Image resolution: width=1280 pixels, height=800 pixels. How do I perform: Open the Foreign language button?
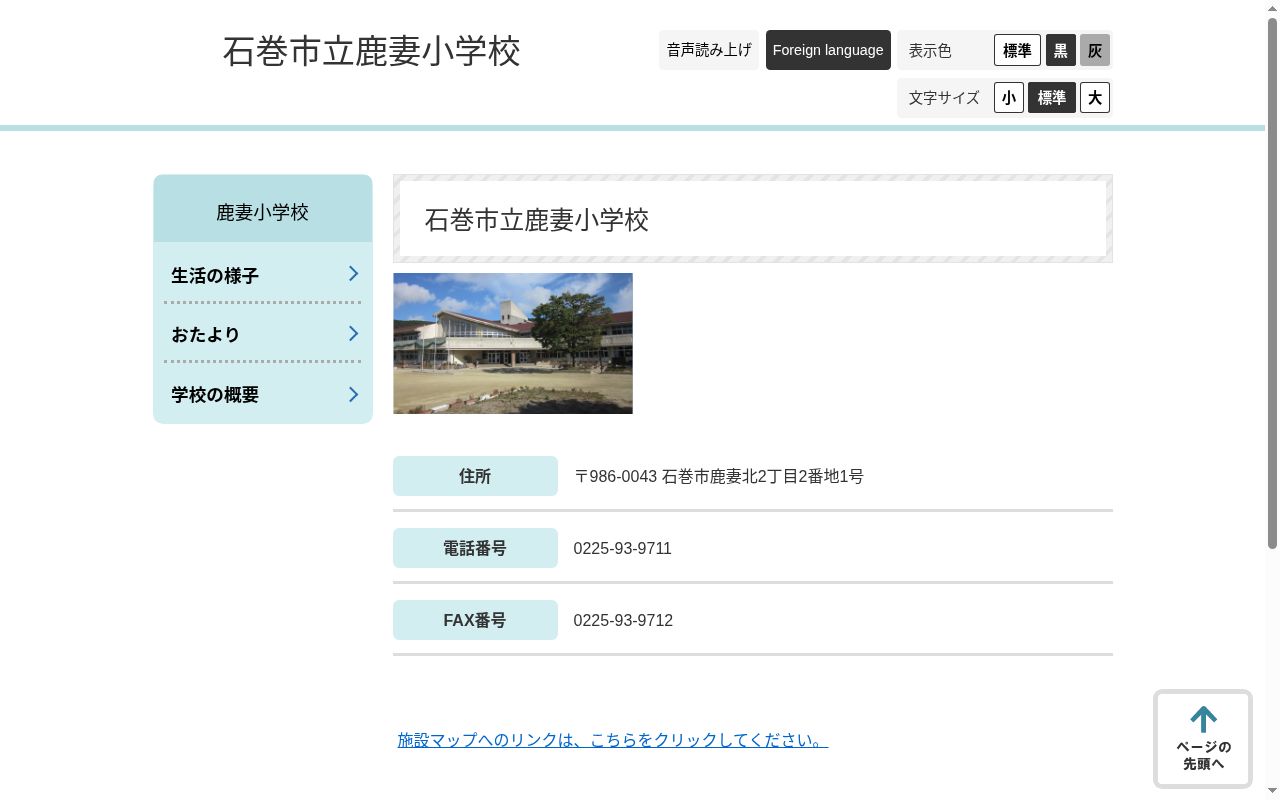828,50
